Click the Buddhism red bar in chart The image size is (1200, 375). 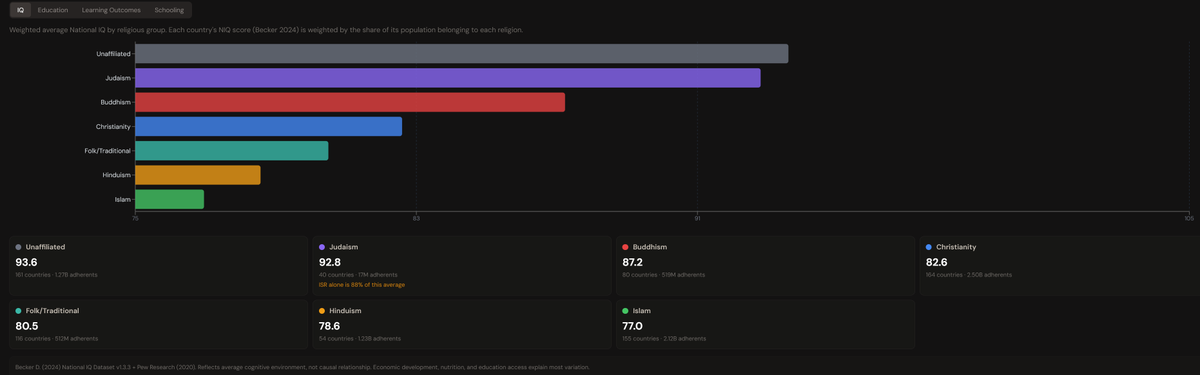350,102
